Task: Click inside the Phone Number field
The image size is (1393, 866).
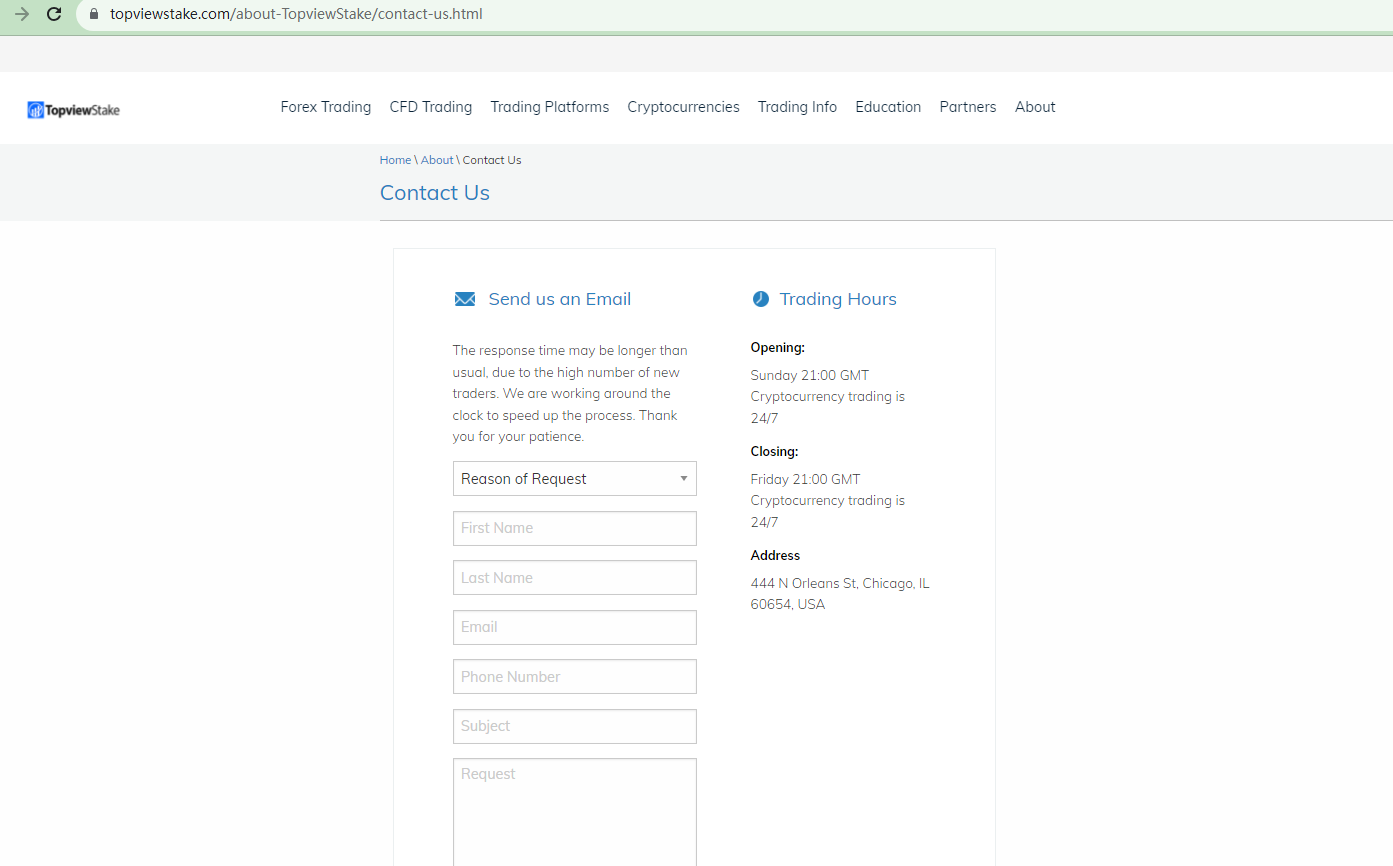Action: (574, 677)
